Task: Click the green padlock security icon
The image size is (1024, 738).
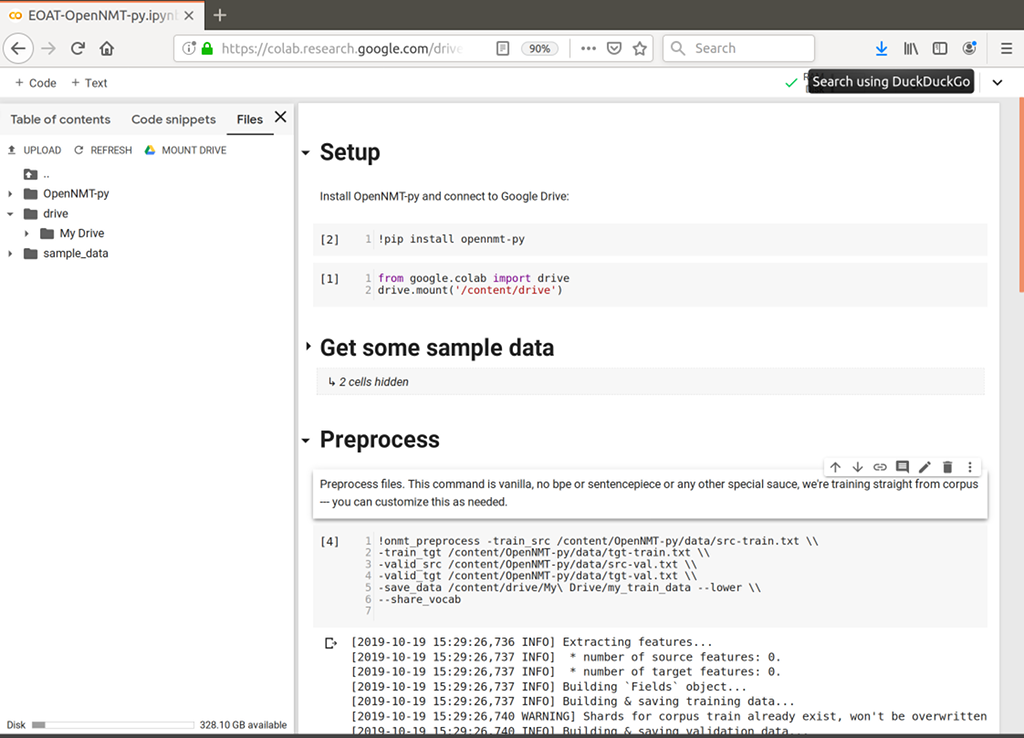Action: click(207, 48)
